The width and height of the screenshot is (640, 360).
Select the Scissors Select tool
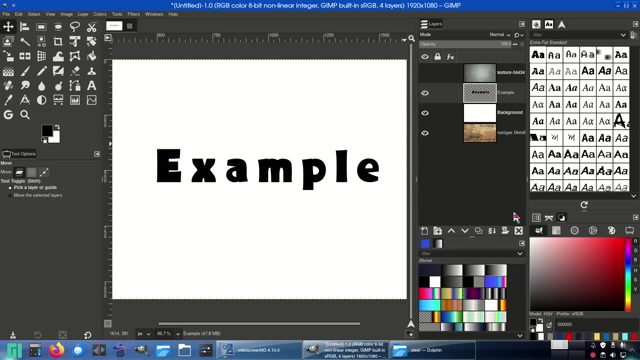click(x=91, y=27)
